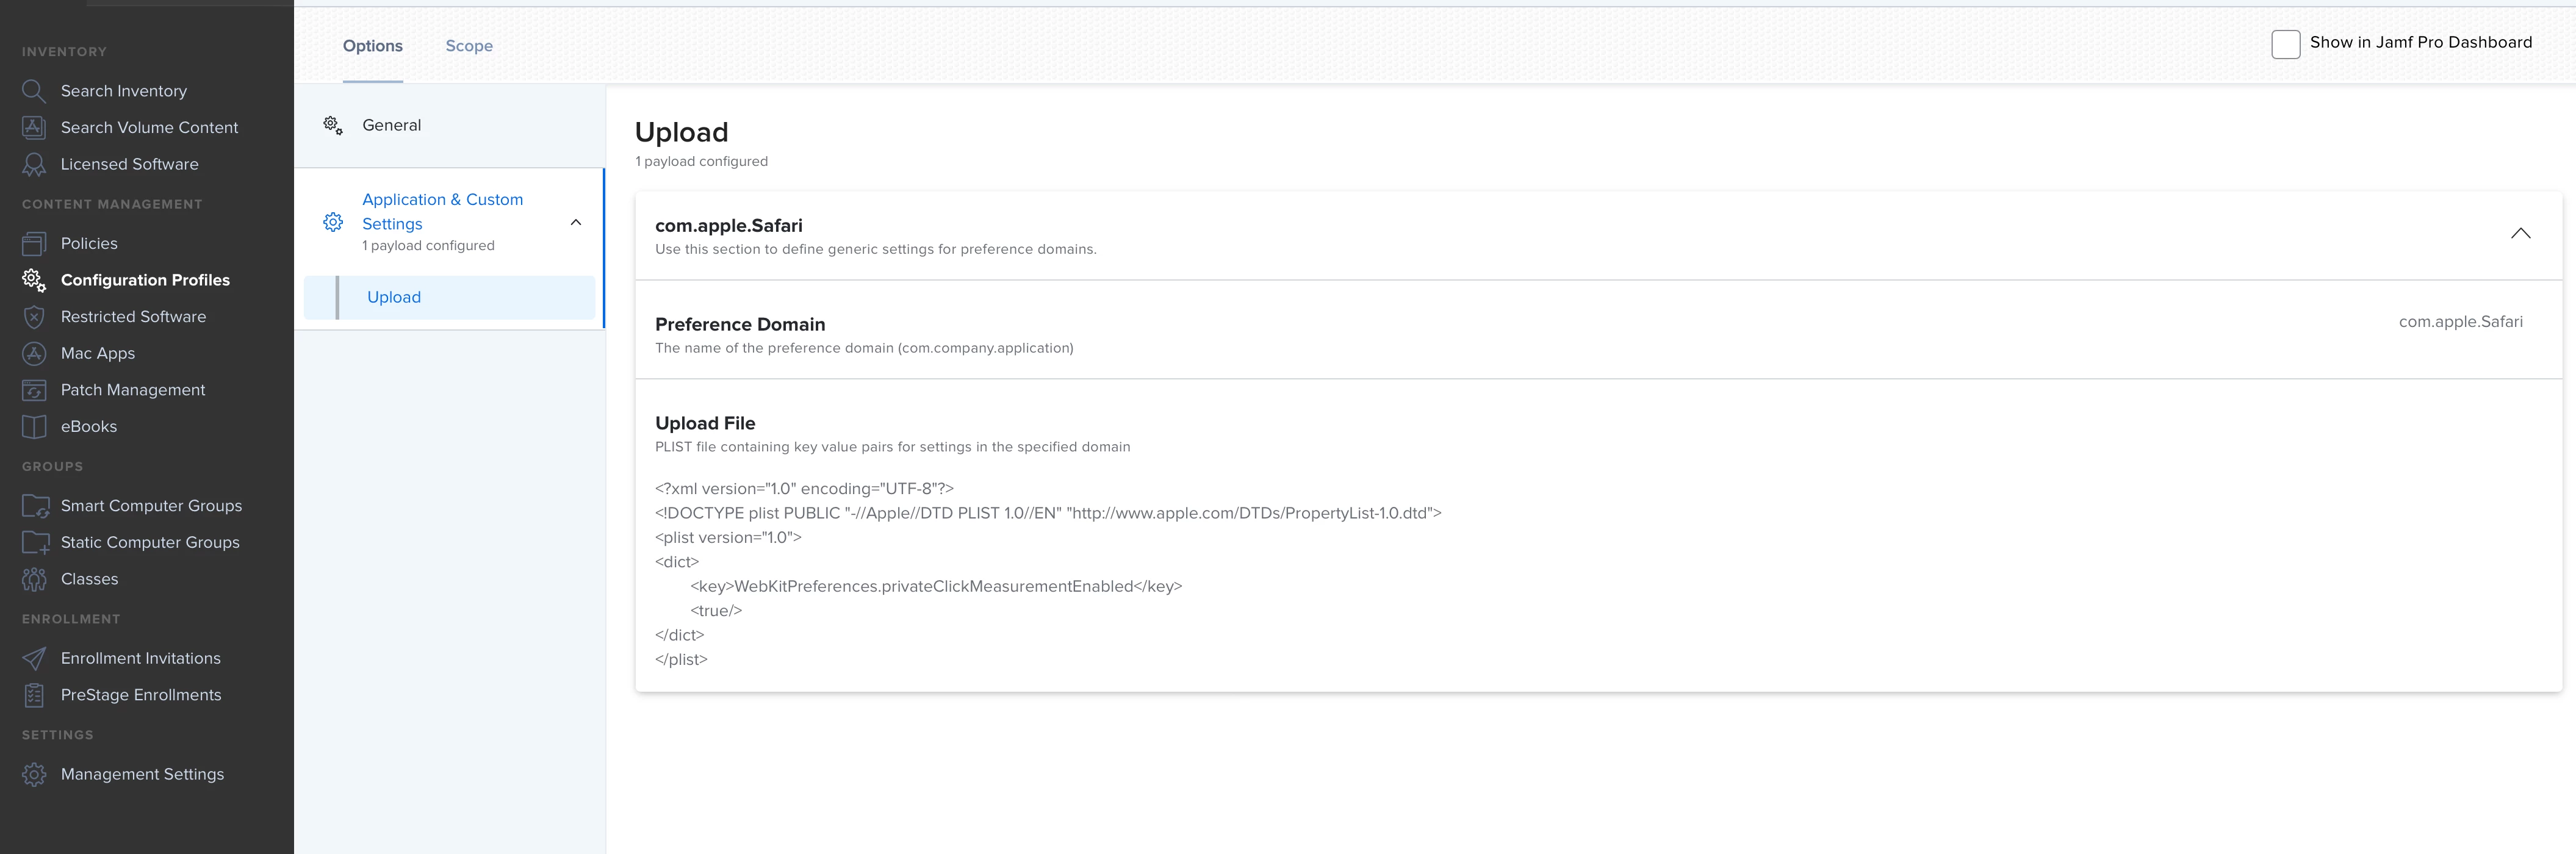The width and height of the screenshot is (2576, 854).
Task: Switch to the Options tab
Action: click(372, 46)
